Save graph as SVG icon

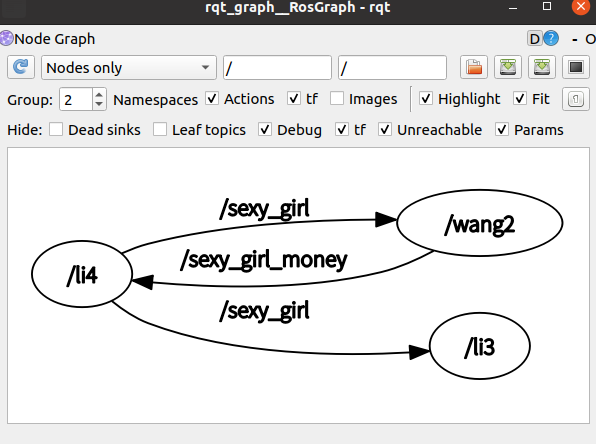[x=542, y=67]
